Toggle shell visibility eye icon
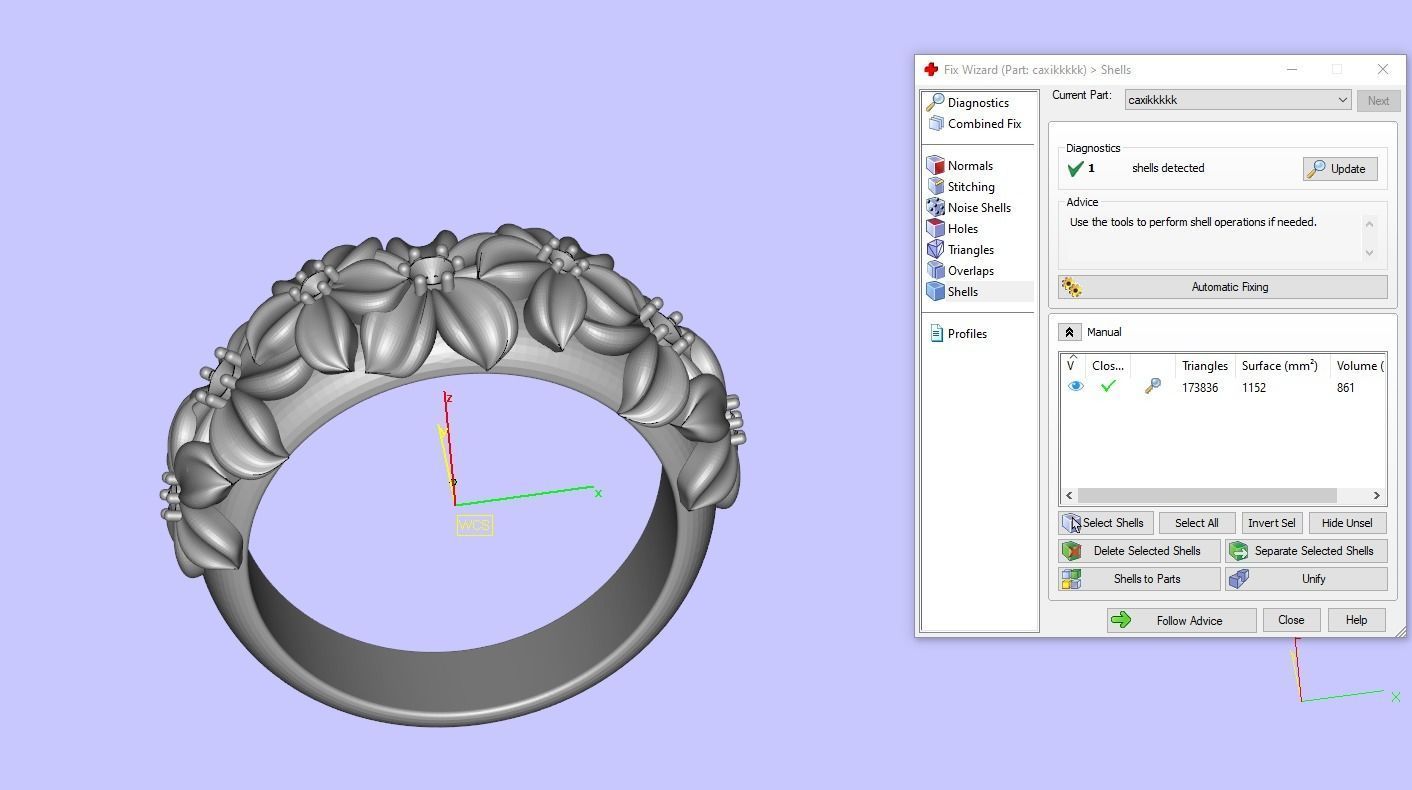This screenshot has height=790, width=1412. pos(1076,387)
